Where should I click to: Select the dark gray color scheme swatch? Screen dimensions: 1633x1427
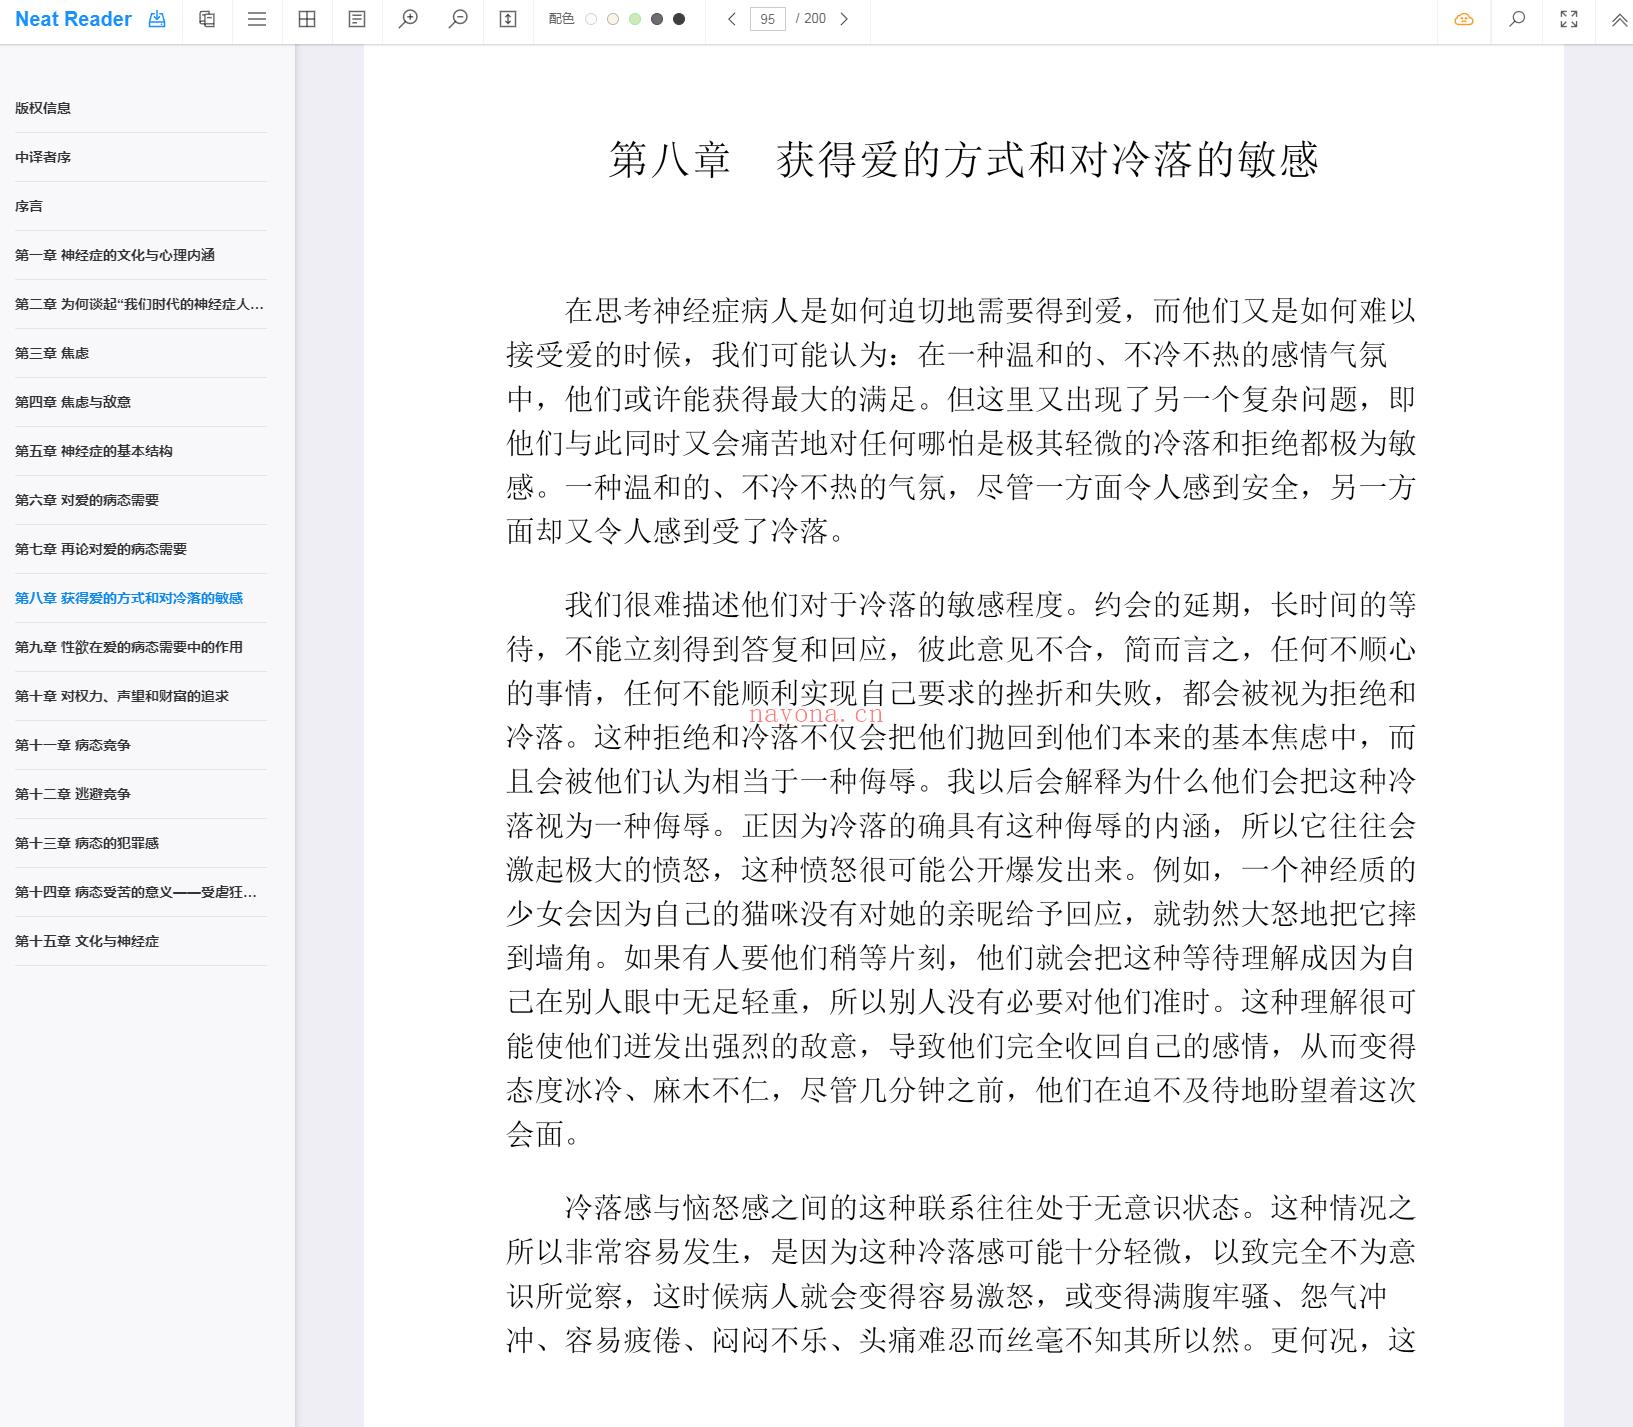pyautogui.click(x=657, y=19)
